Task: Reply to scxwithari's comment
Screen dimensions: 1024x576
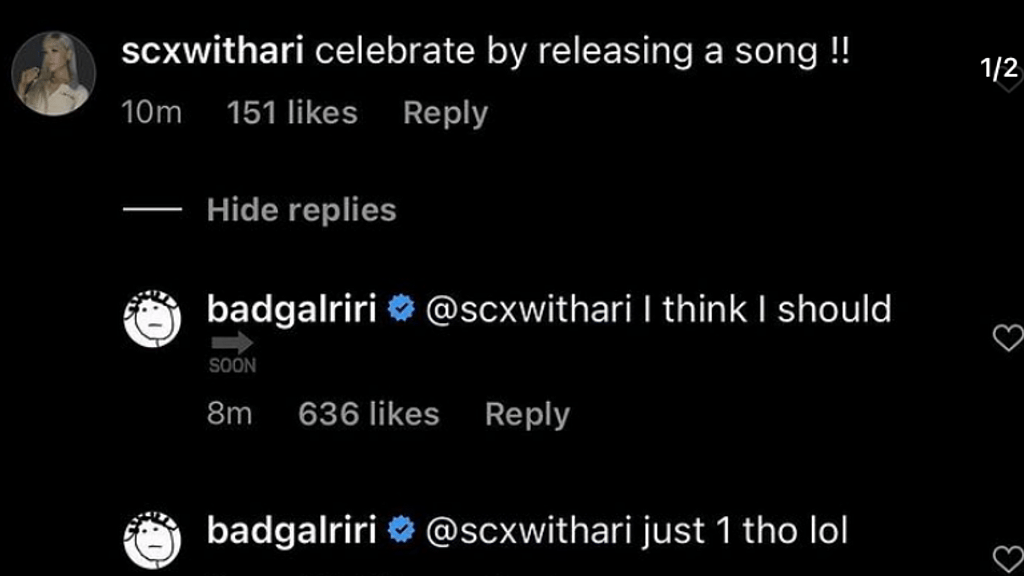Action: [445, 114]
